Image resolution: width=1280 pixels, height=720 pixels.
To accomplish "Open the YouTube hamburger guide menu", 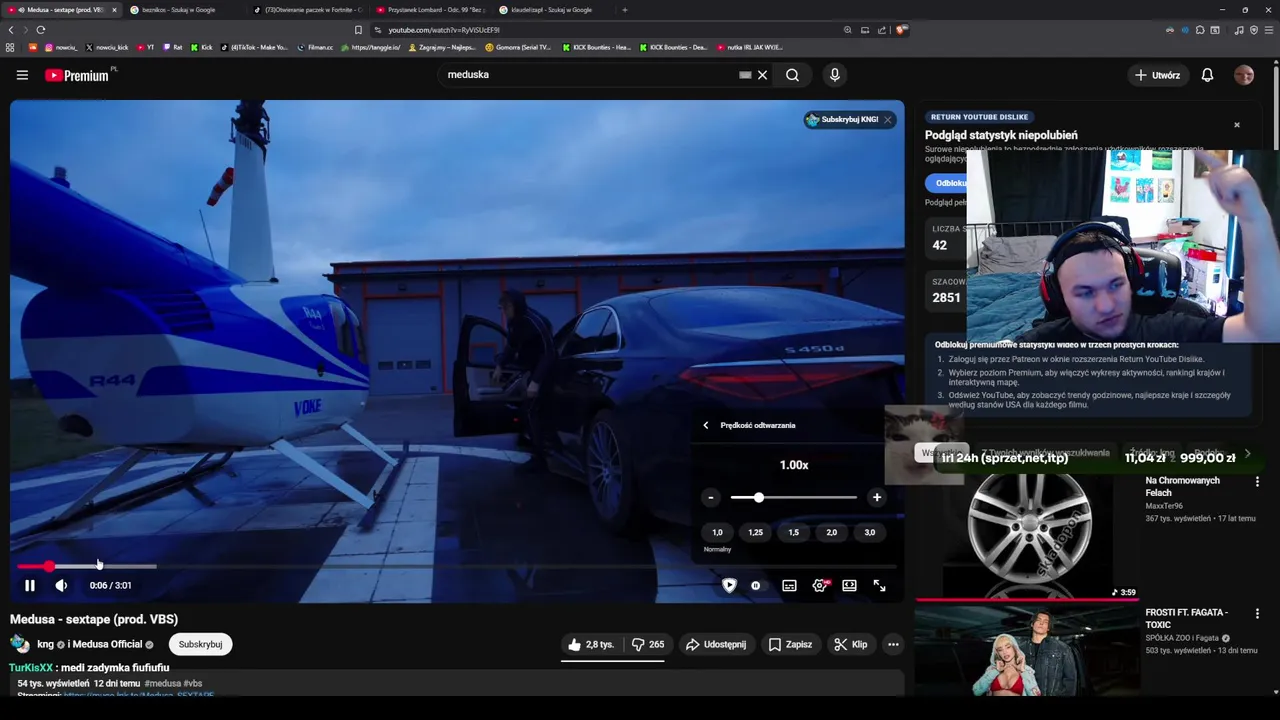I will 22,75.
